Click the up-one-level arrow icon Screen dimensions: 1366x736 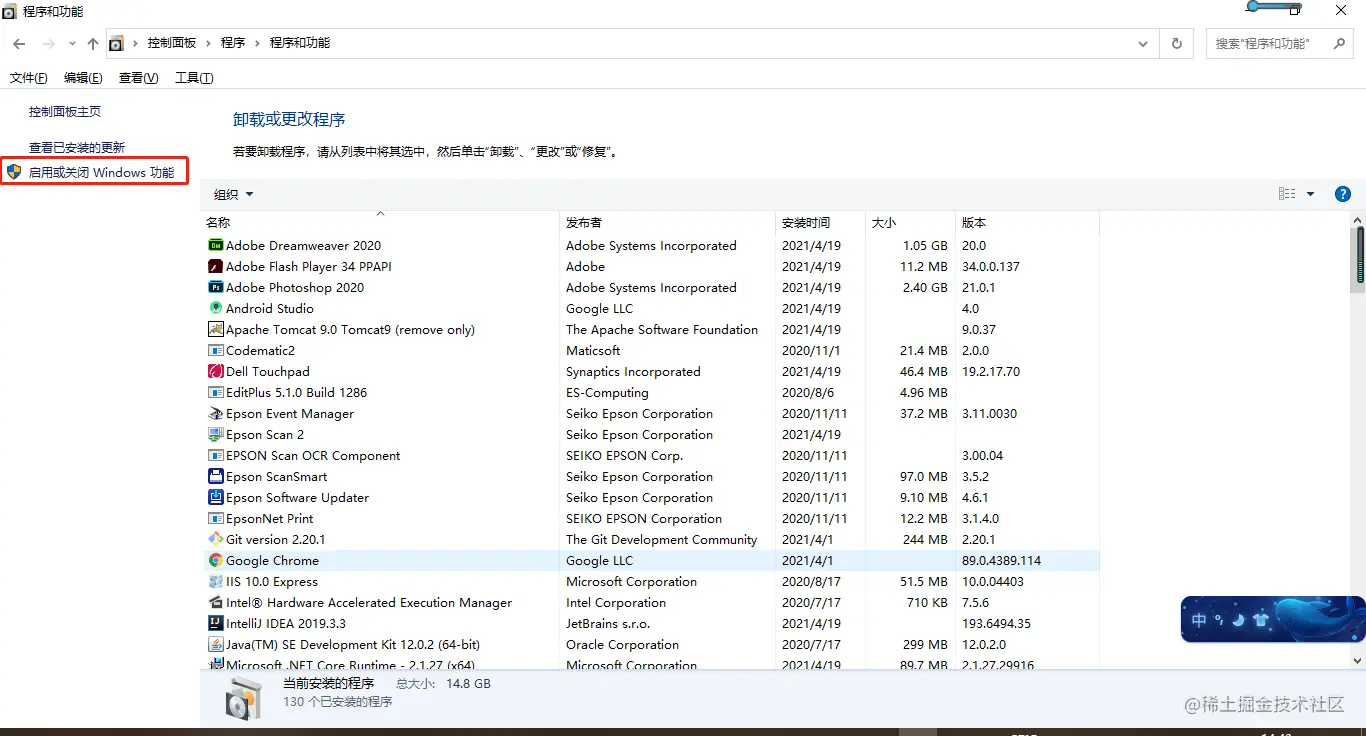[x=92, y=43]
